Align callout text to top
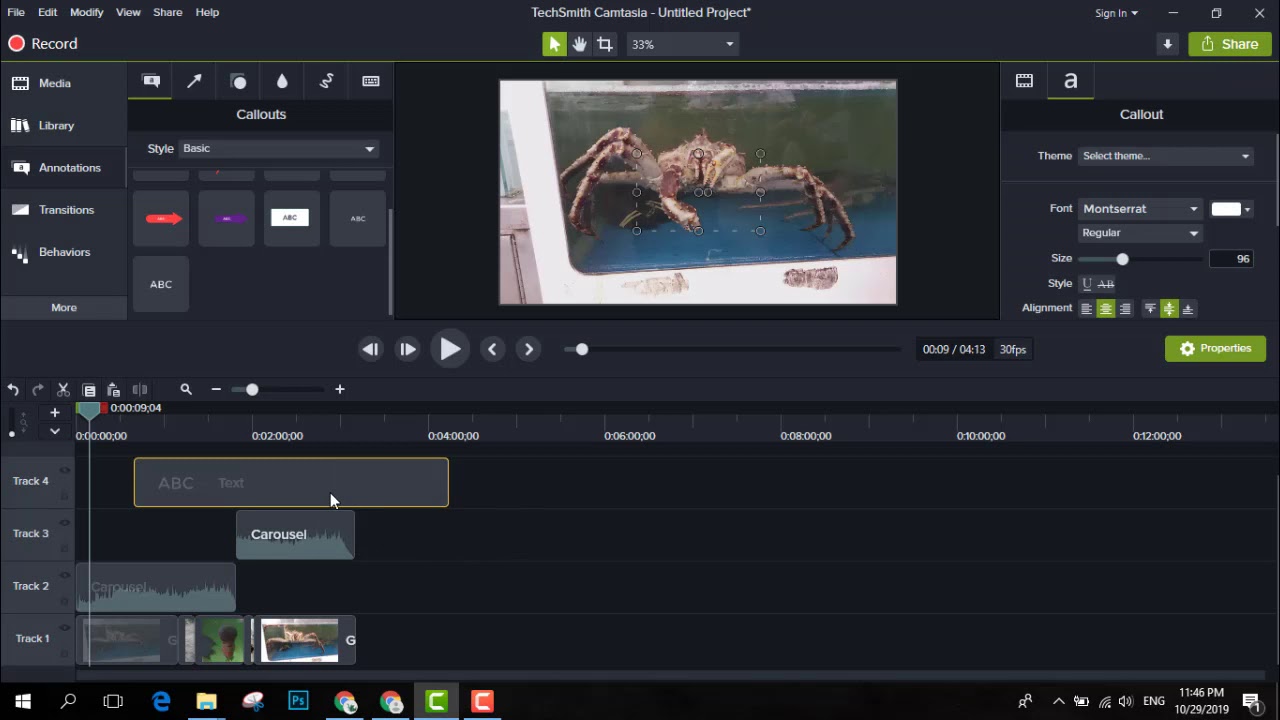 click(1150, 309)
